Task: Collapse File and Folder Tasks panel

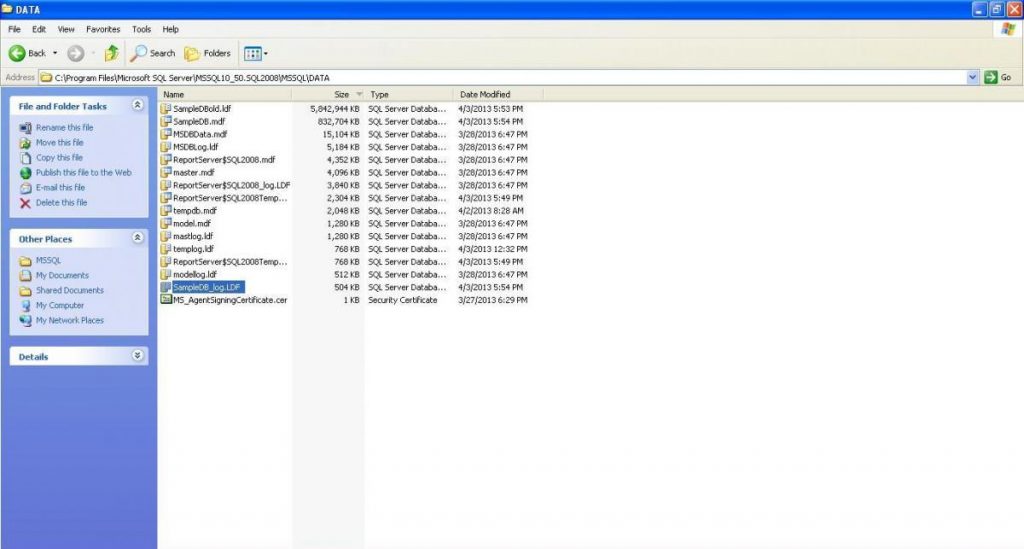Action: point(137,105)
